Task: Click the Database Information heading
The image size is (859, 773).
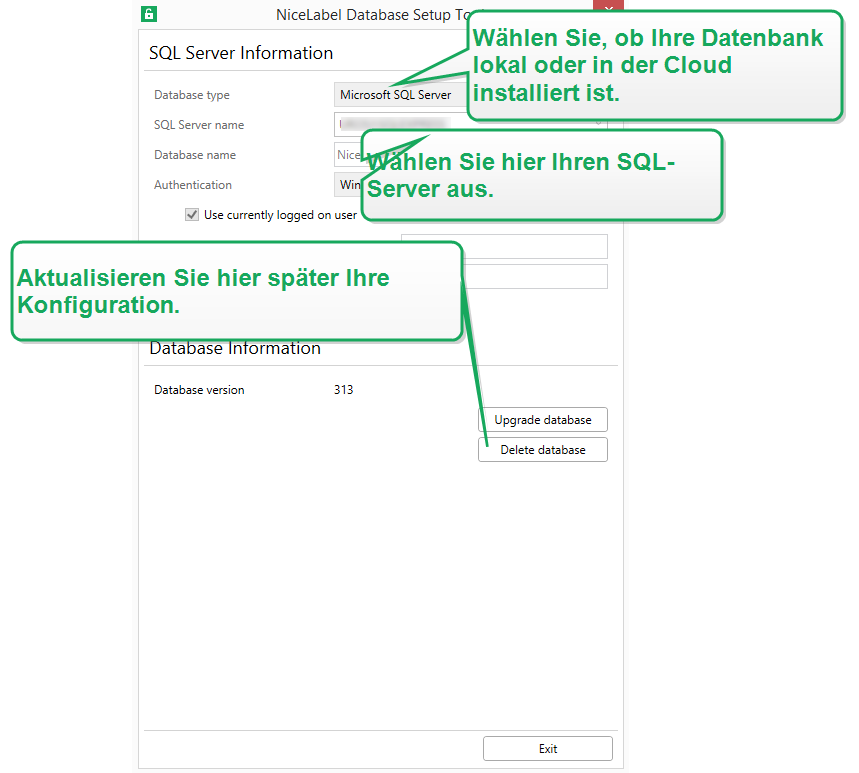Action: pos(235,349)
